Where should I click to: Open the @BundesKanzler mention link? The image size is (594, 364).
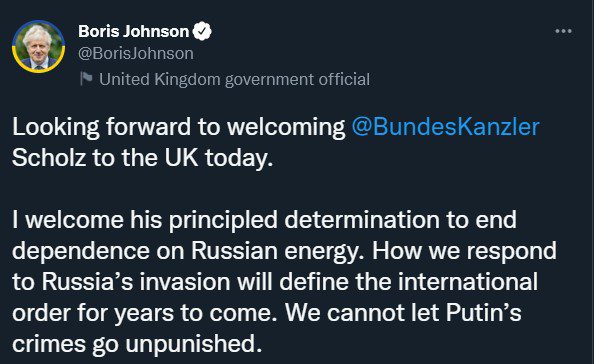(446, 127)
